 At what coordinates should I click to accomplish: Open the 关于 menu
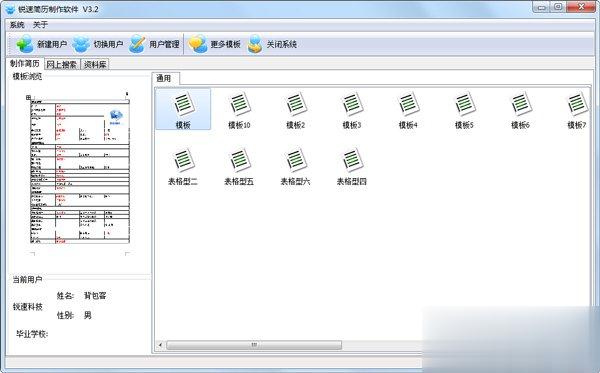pyautogui.click(x=40, y=25)
